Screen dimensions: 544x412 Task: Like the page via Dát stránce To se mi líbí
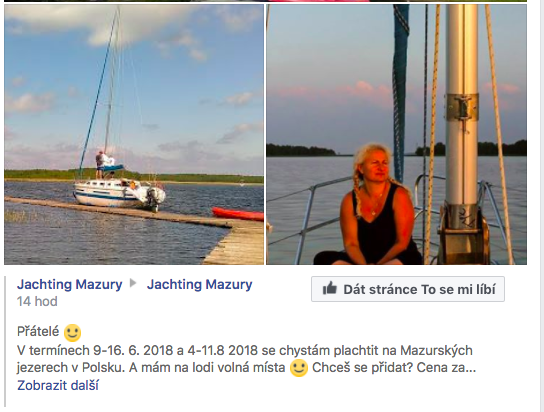408,289
